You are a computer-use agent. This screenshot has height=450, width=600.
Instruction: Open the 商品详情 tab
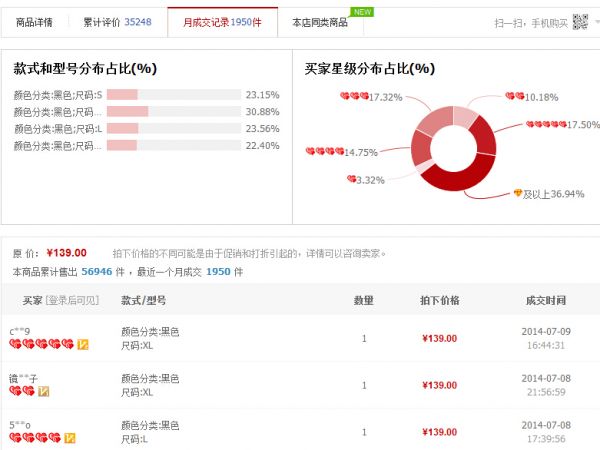(x=34, y=22)
